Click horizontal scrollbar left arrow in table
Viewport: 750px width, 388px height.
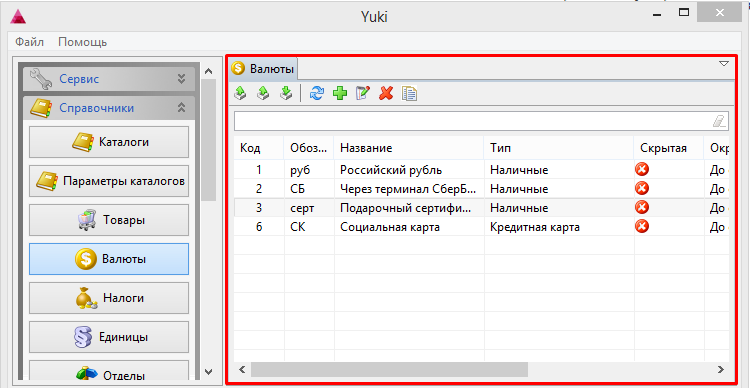242,369
